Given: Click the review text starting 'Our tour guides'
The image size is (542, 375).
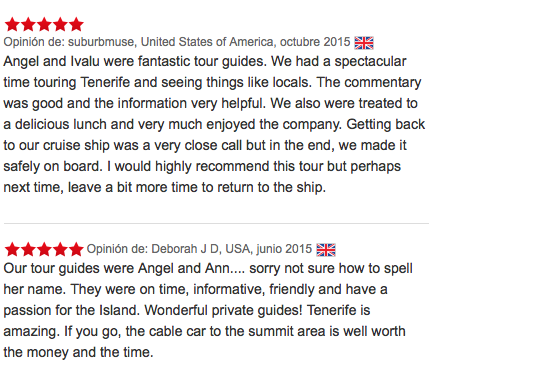Looking at the screenshot, I should coord(208,310).
